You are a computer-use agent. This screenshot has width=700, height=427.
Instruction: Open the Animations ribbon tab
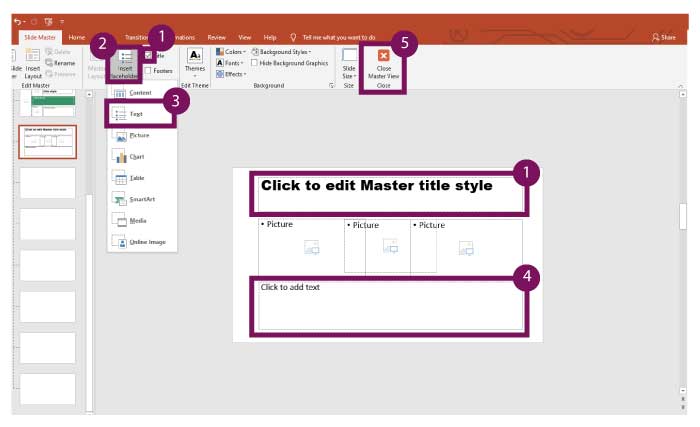[x=187, y=38]
